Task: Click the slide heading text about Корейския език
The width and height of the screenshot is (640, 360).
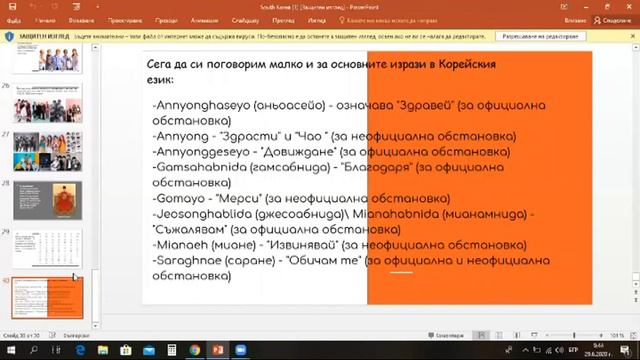Action: pos(321,71)
